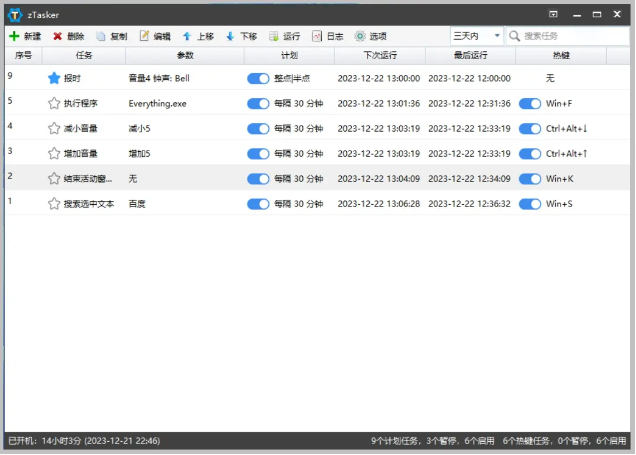
Task: Sort by 最后运行 column header
Action: 471,56
